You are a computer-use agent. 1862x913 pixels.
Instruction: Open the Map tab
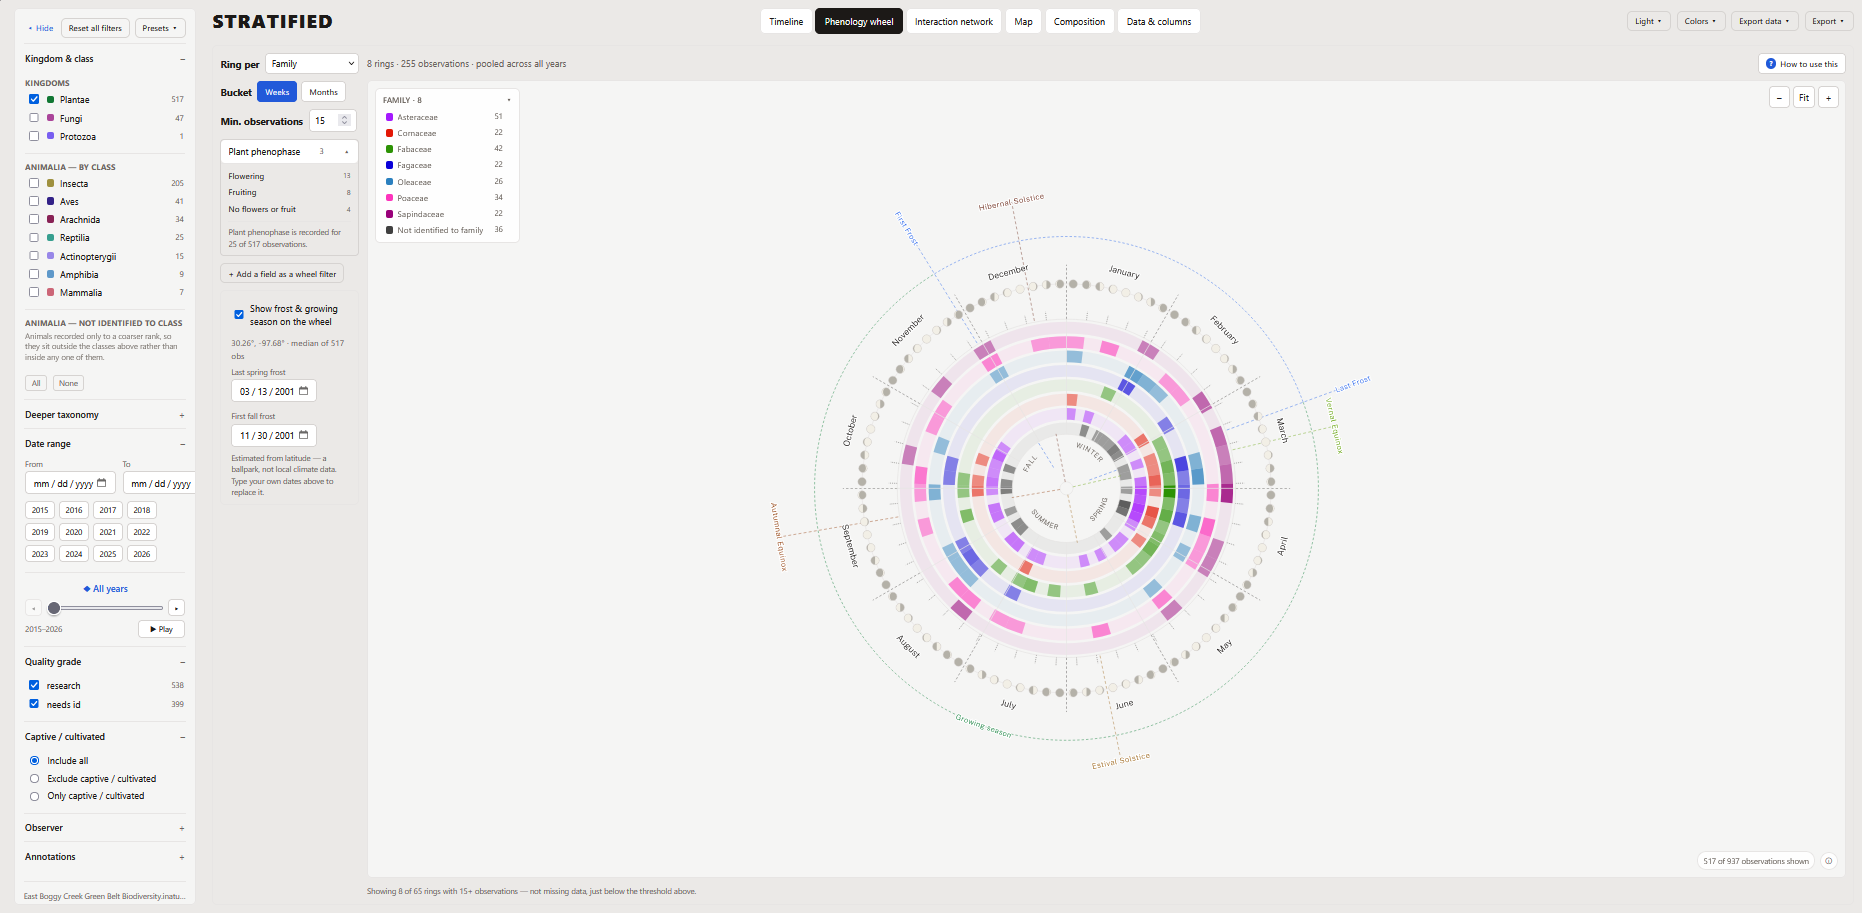coord(1023,21)
